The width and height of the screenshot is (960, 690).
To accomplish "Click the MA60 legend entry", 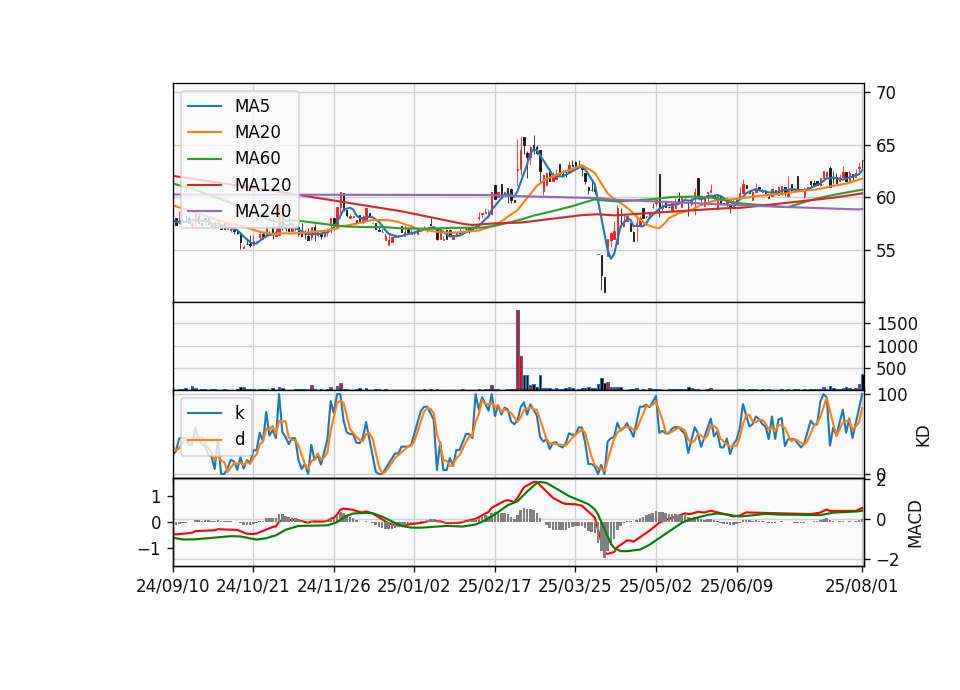I will [234, 158].
